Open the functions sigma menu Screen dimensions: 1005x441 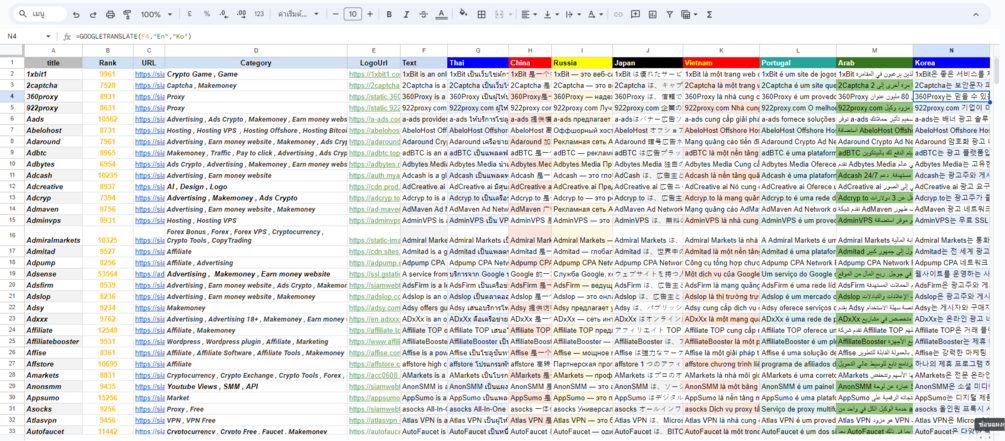click(710, 14)
